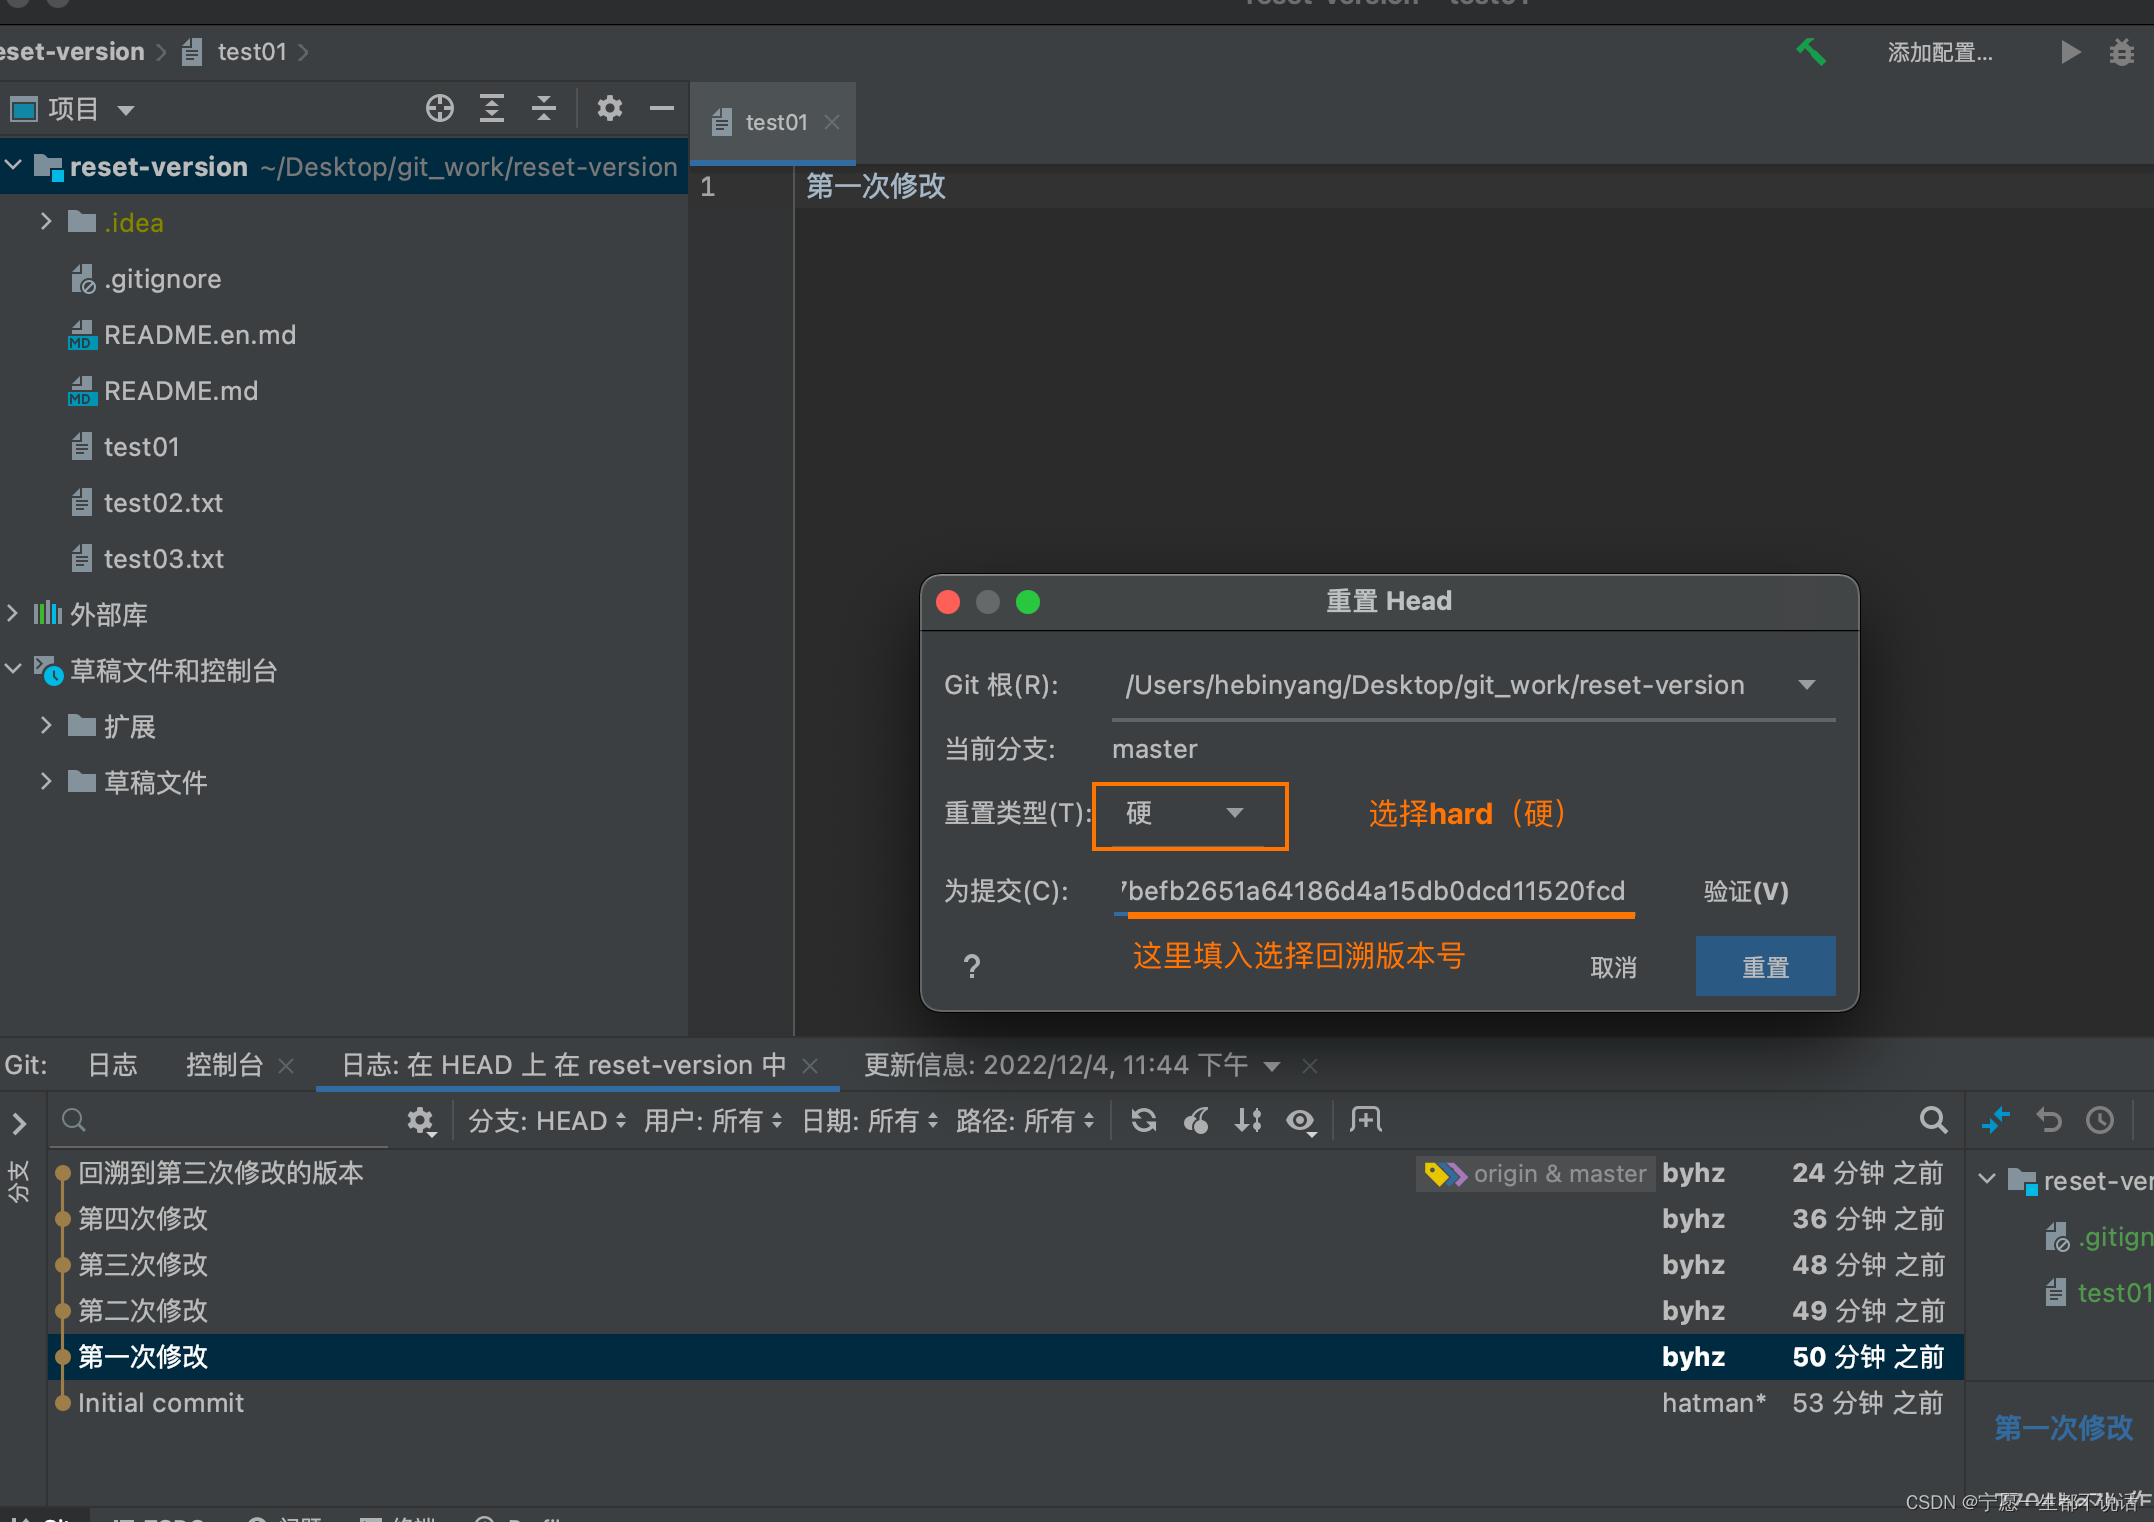2154x1522 pixels.
Task: Click the open new Git log tab icon
Action: pos(1366,1120)
